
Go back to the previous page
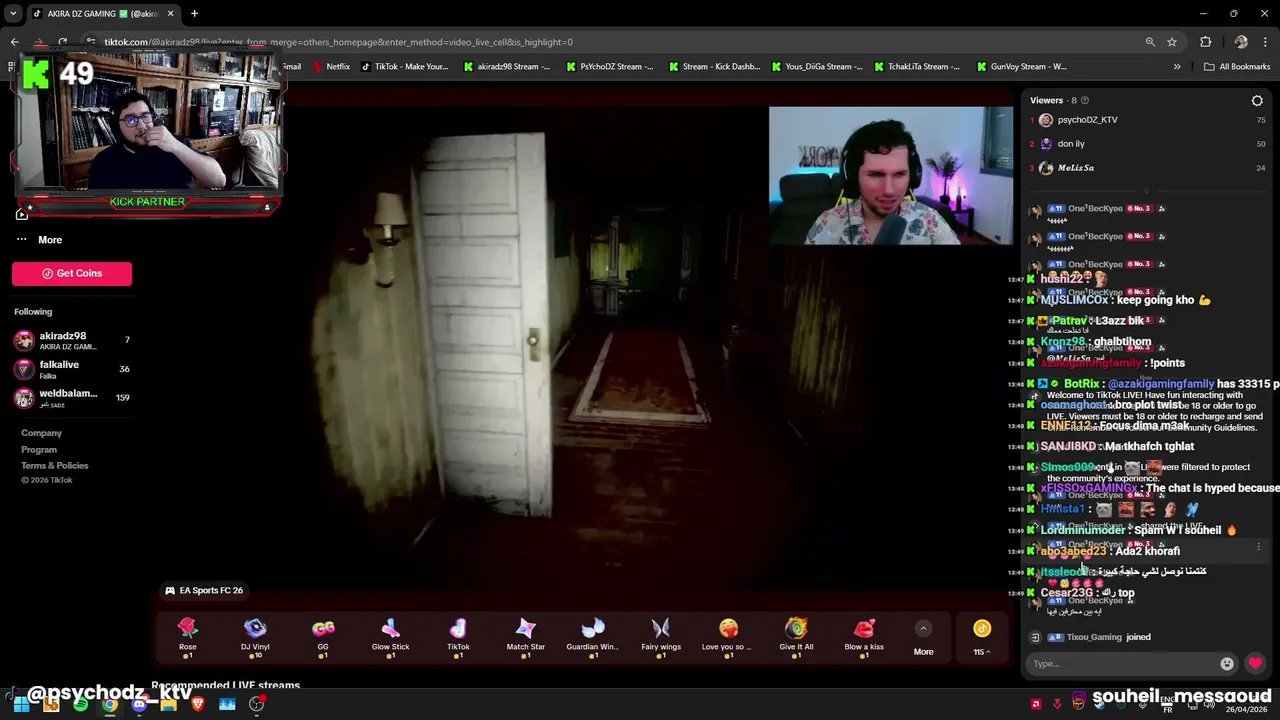[x=15, y=42]
